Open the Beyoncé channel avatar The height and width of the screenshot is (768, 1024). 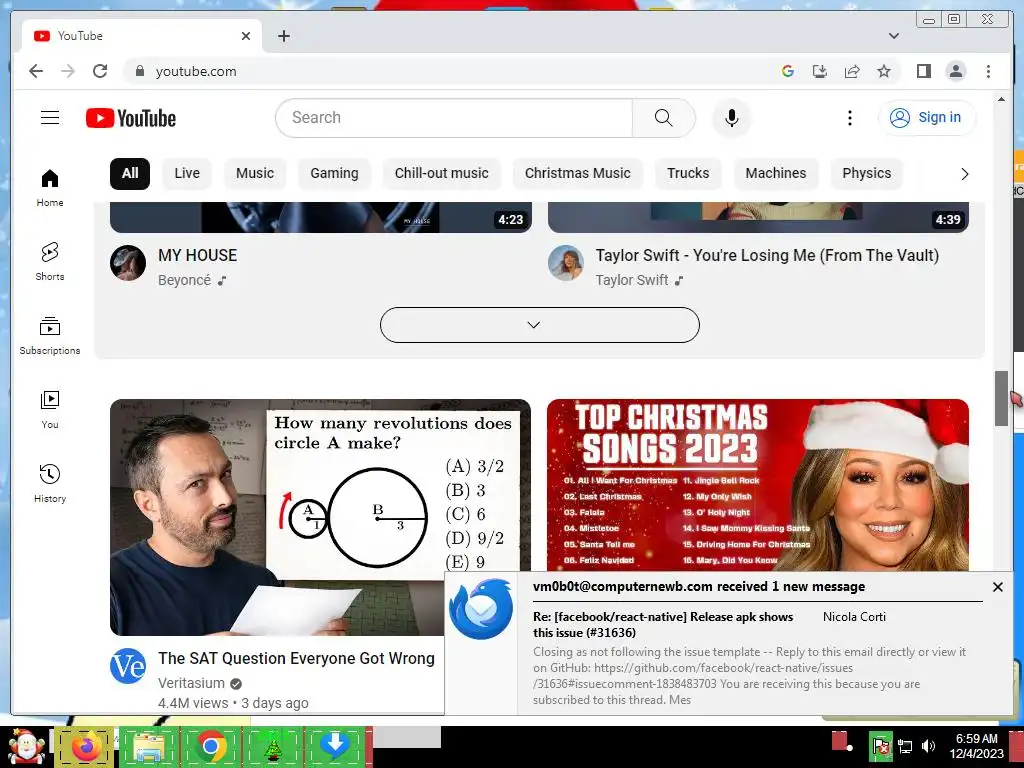[128, 263]
